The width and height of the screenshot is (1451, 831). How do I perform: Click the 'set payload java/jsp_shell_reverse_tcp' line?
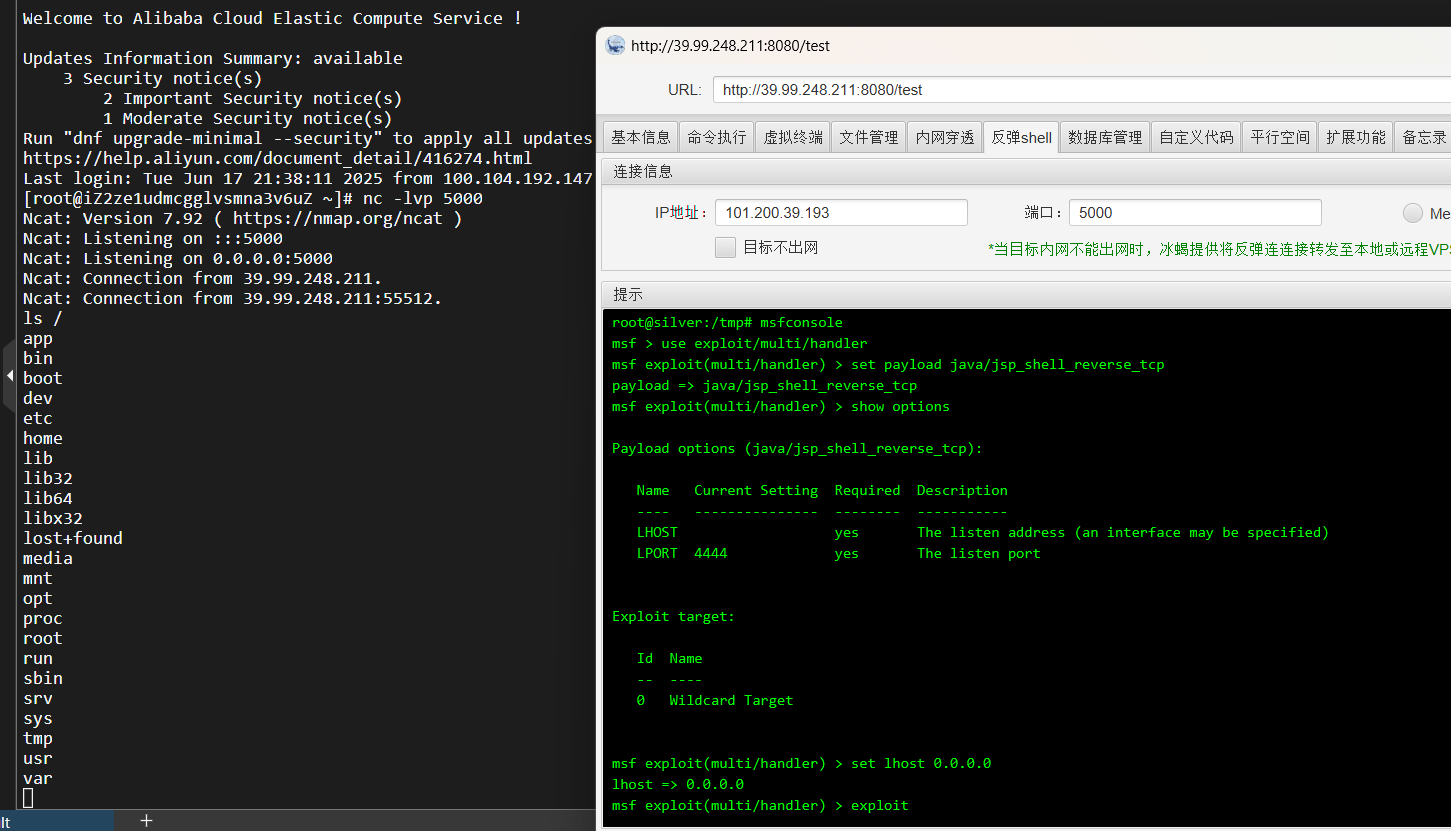tap(888, 364)
